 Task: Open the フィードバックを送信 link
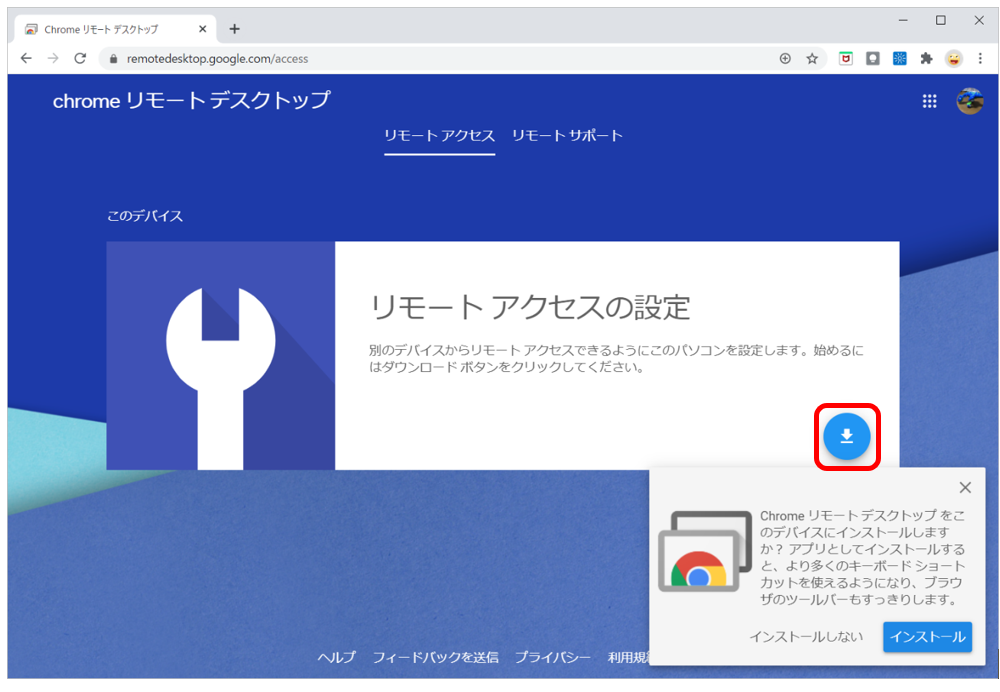click(436, 657)
